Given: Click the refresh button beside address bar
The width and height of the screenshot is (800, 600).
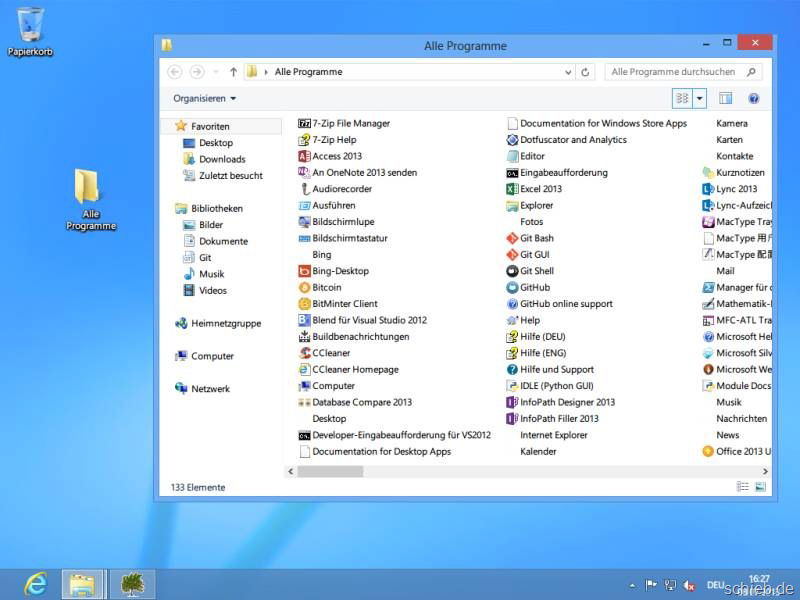Looking at the screenshot, I should click(586, 72).
